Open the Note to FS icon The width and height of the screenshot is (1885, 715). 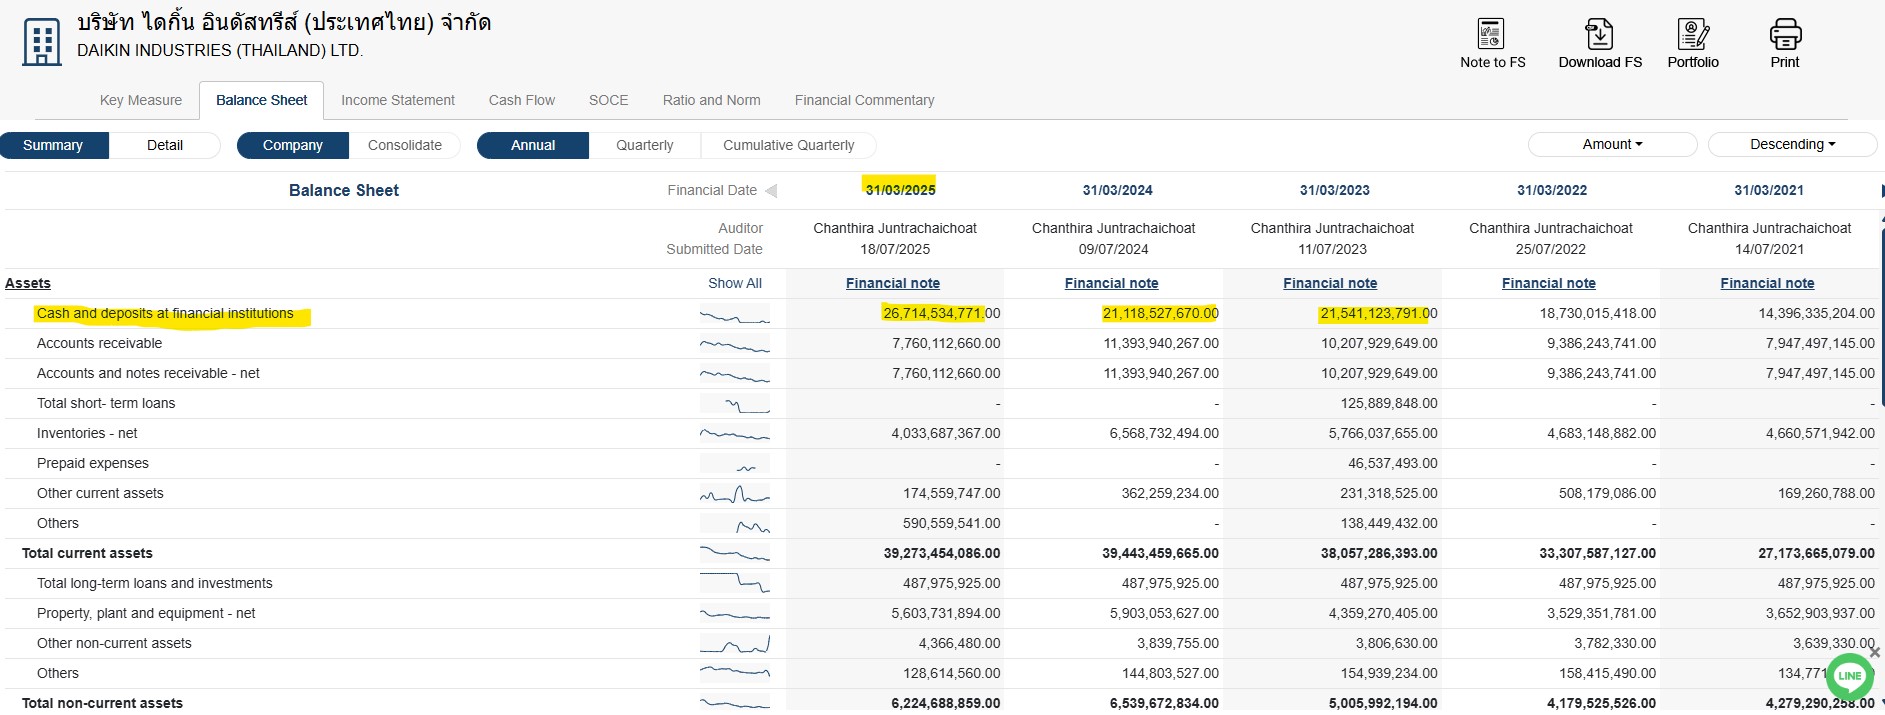[1491, 35]
